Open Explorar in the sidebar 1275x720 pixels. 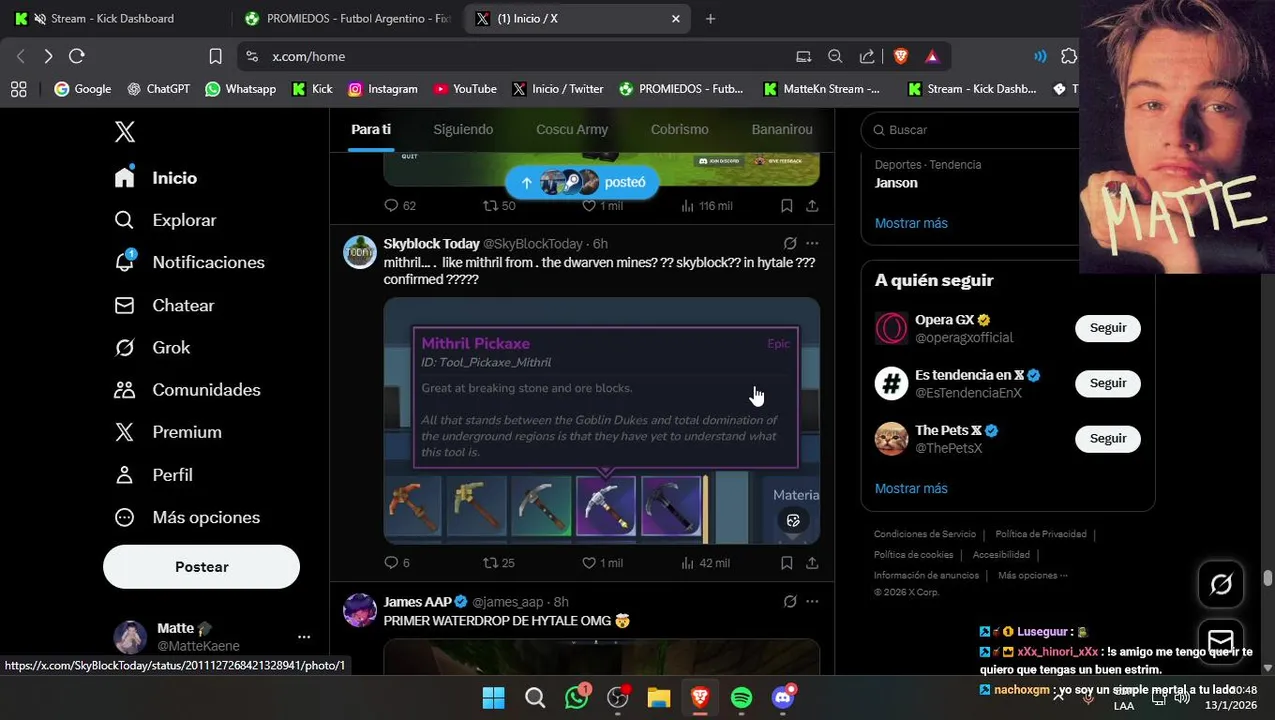[165, 220]
